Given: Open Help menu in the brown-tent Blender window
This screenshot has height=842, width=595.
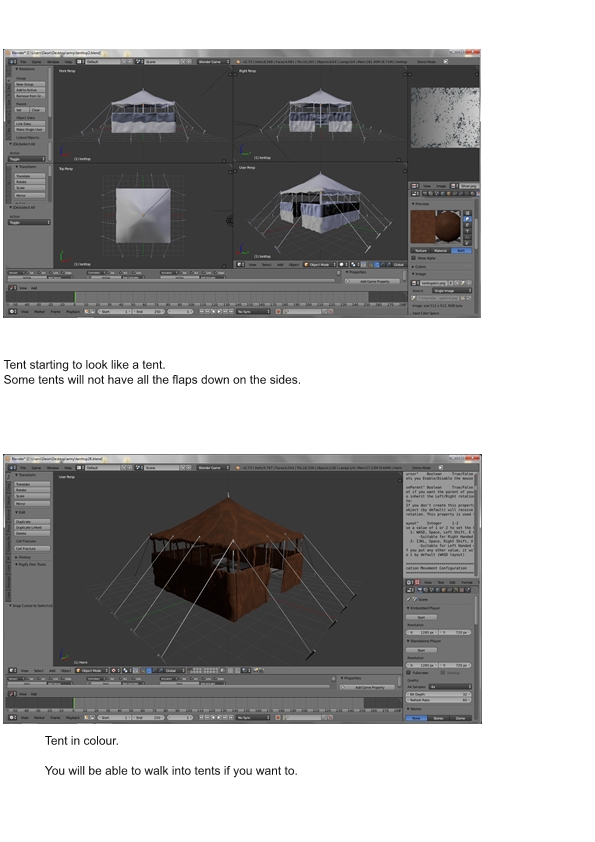Looking at the screenshot, I should pyautogui.click(x=68, y=468).
